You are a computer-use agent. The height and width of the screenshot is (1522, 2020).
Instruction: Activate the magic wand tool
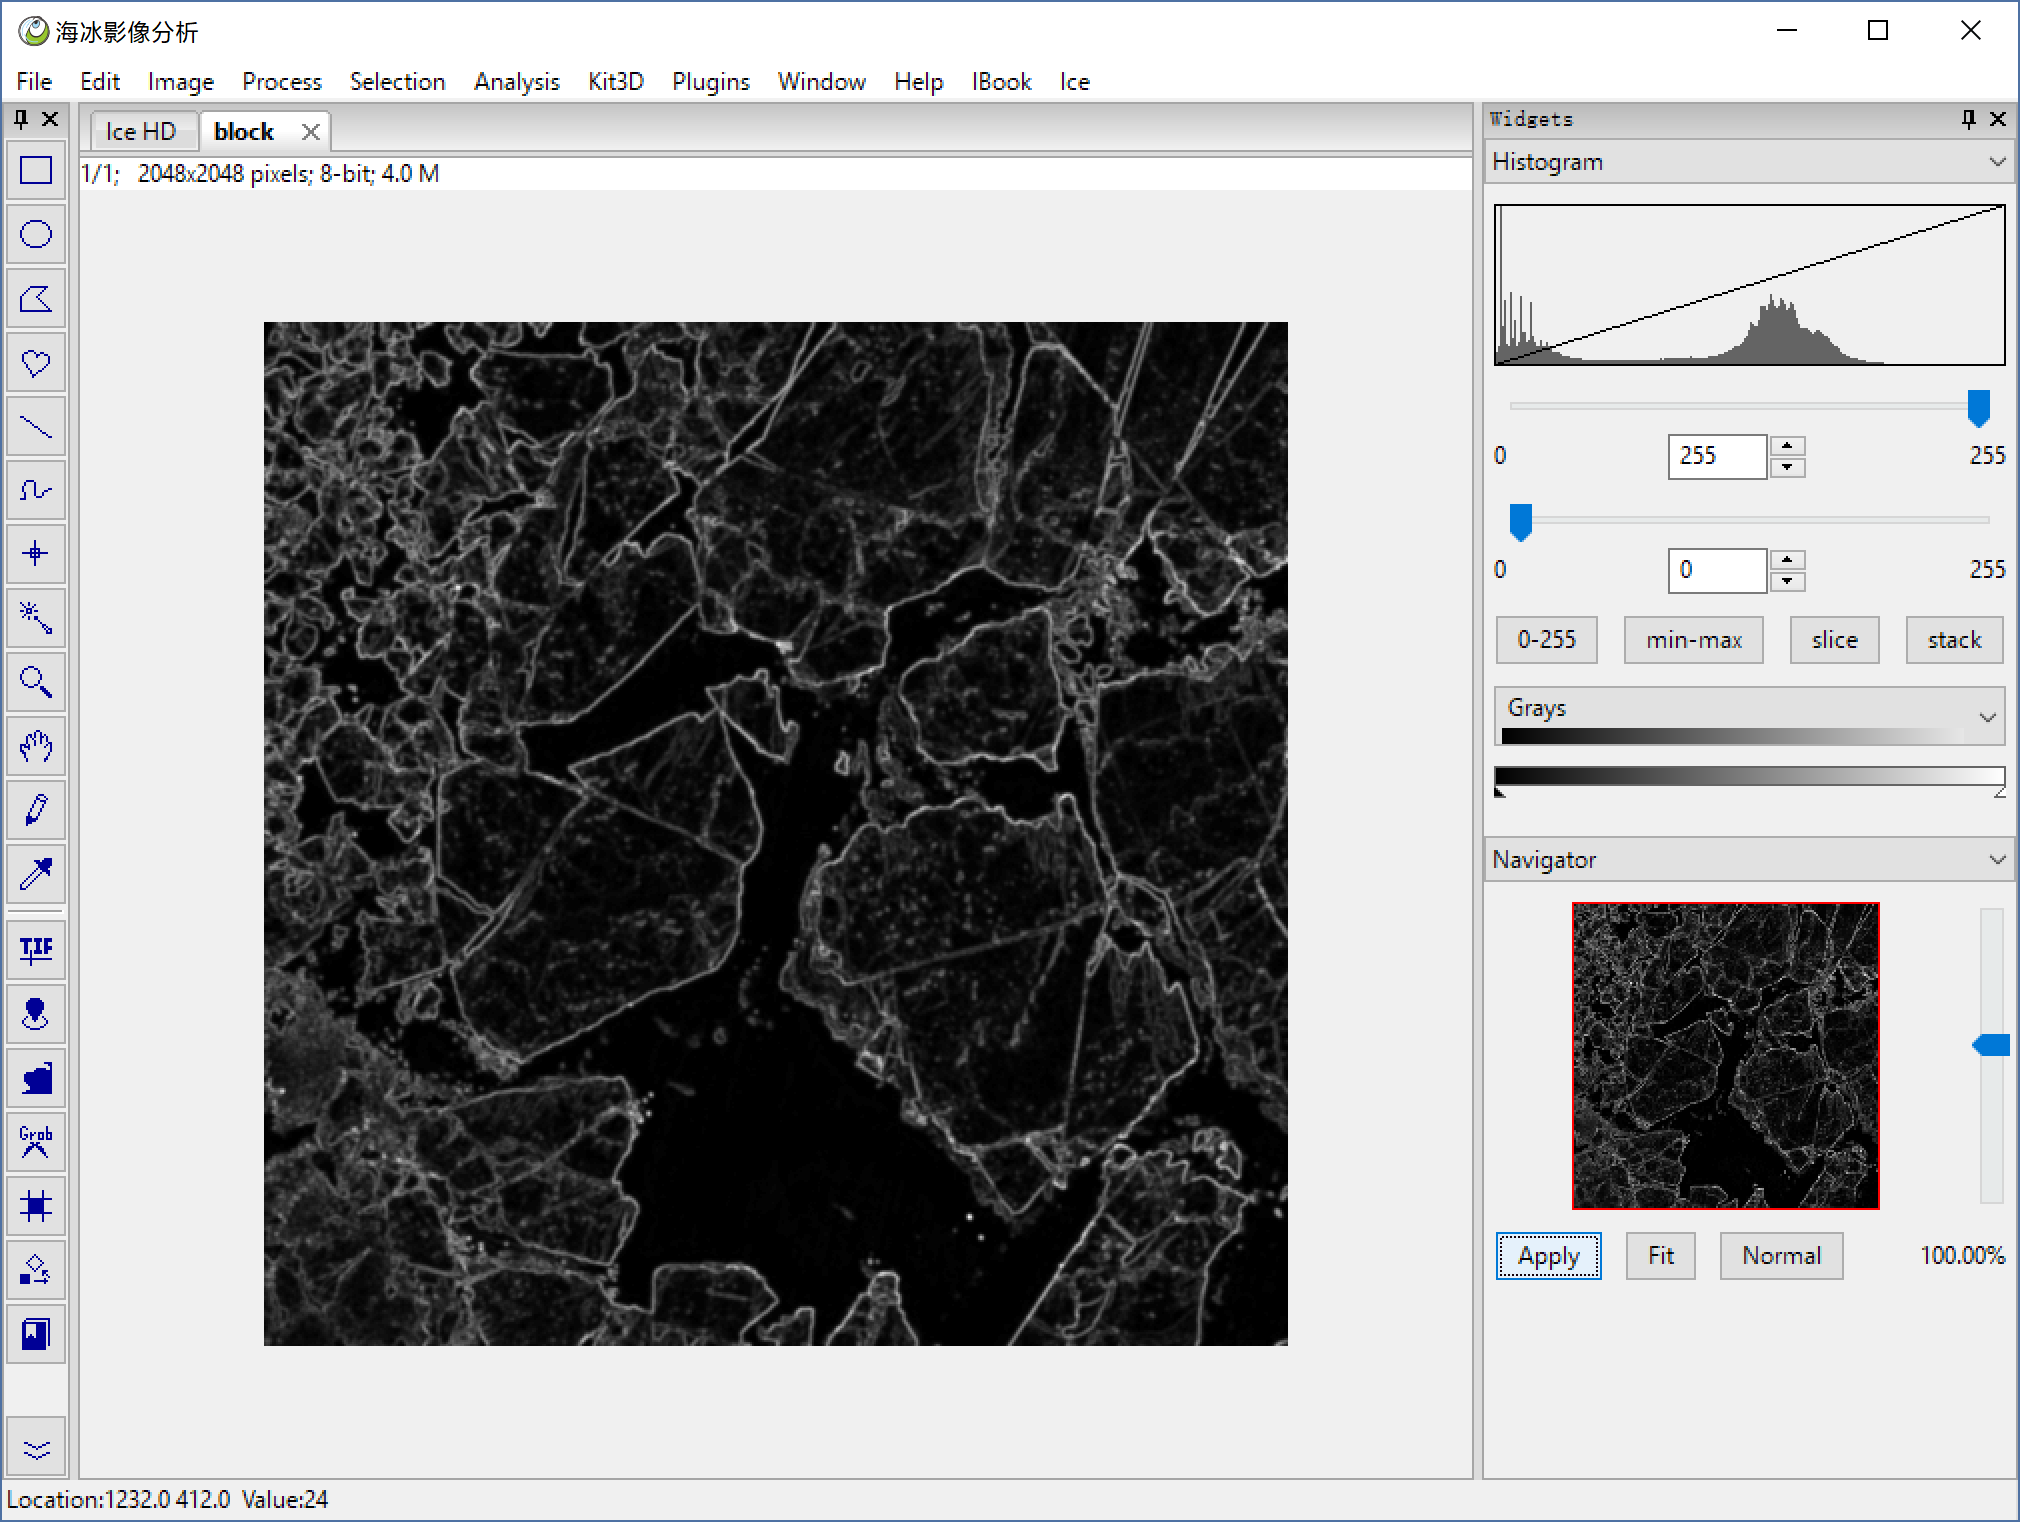[x=36, y=618]
